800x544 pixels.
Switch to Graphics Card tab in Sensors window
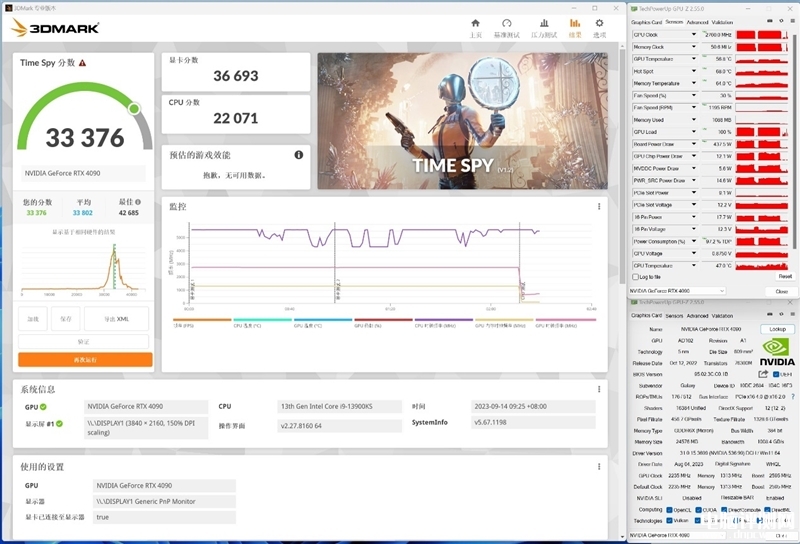(x=646, y=22)
